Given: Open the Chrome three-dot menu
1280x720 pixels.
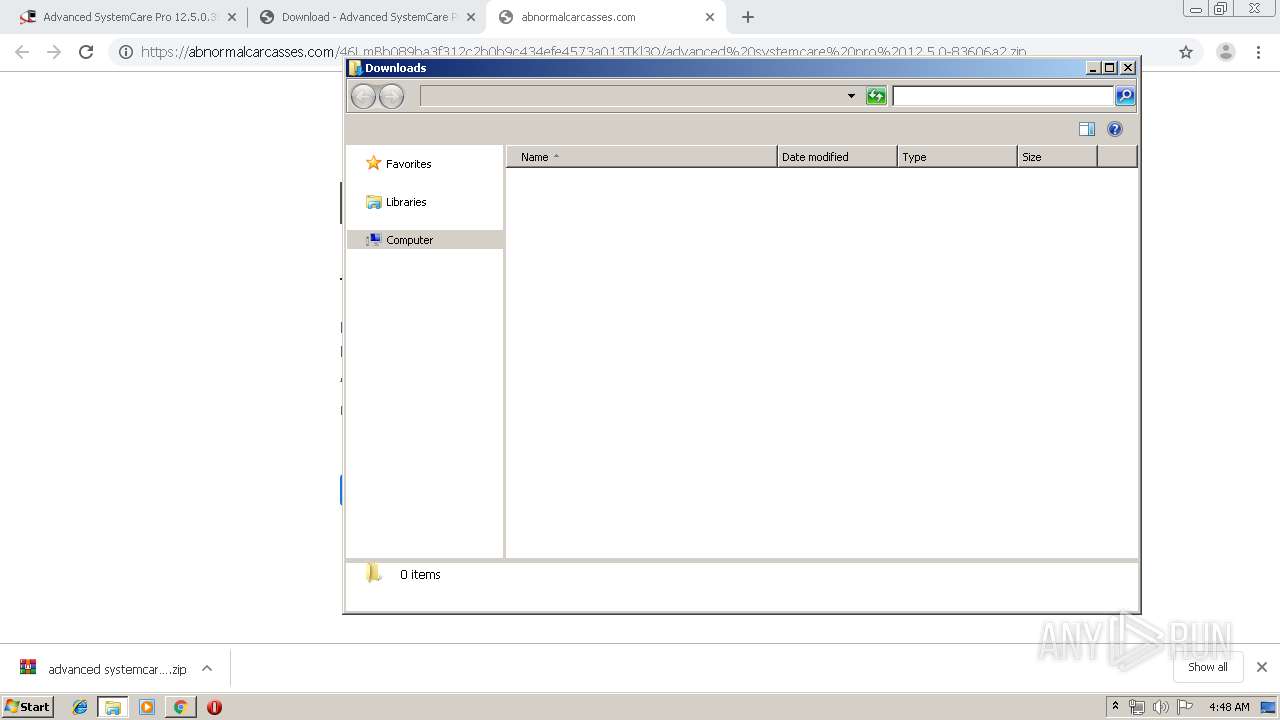Looking at the screenshot, I should [1258, 52].
